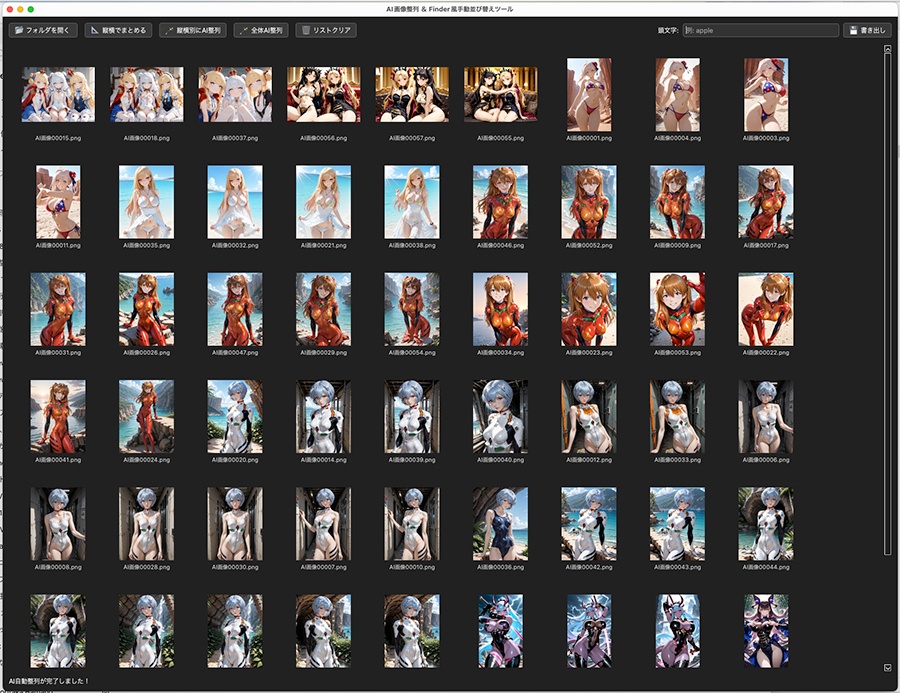Viewport: 900px width, 693px height.
Task: Click filename label AI画像00054.png
Action: click(412, 353)
